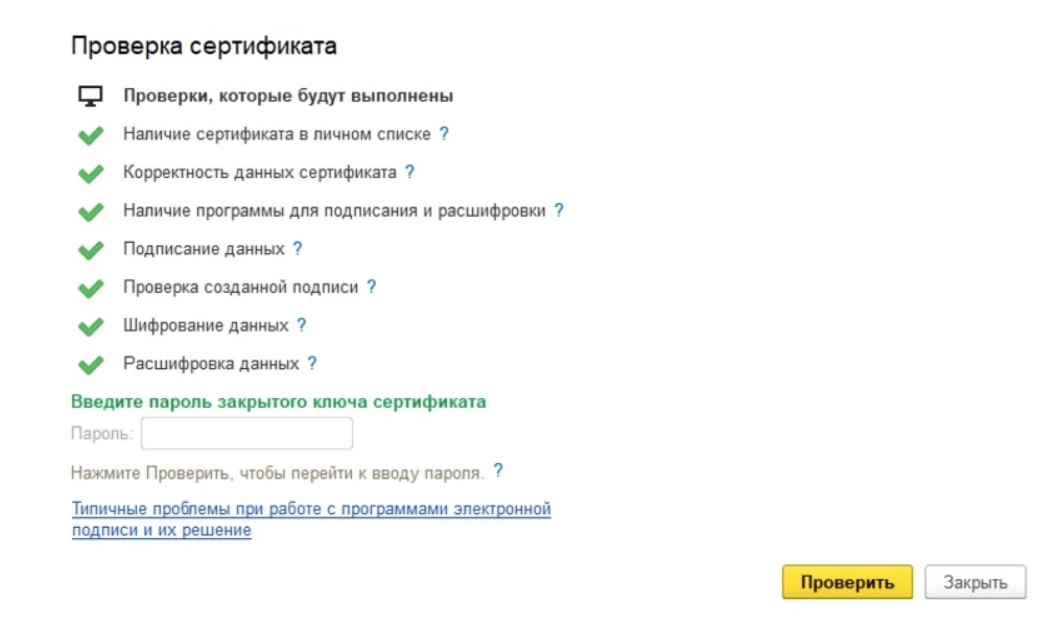This screenshot has height=627, width=1051.
Task: Click green checkmark beside Шифрование данных
Action: pos(90,326)
